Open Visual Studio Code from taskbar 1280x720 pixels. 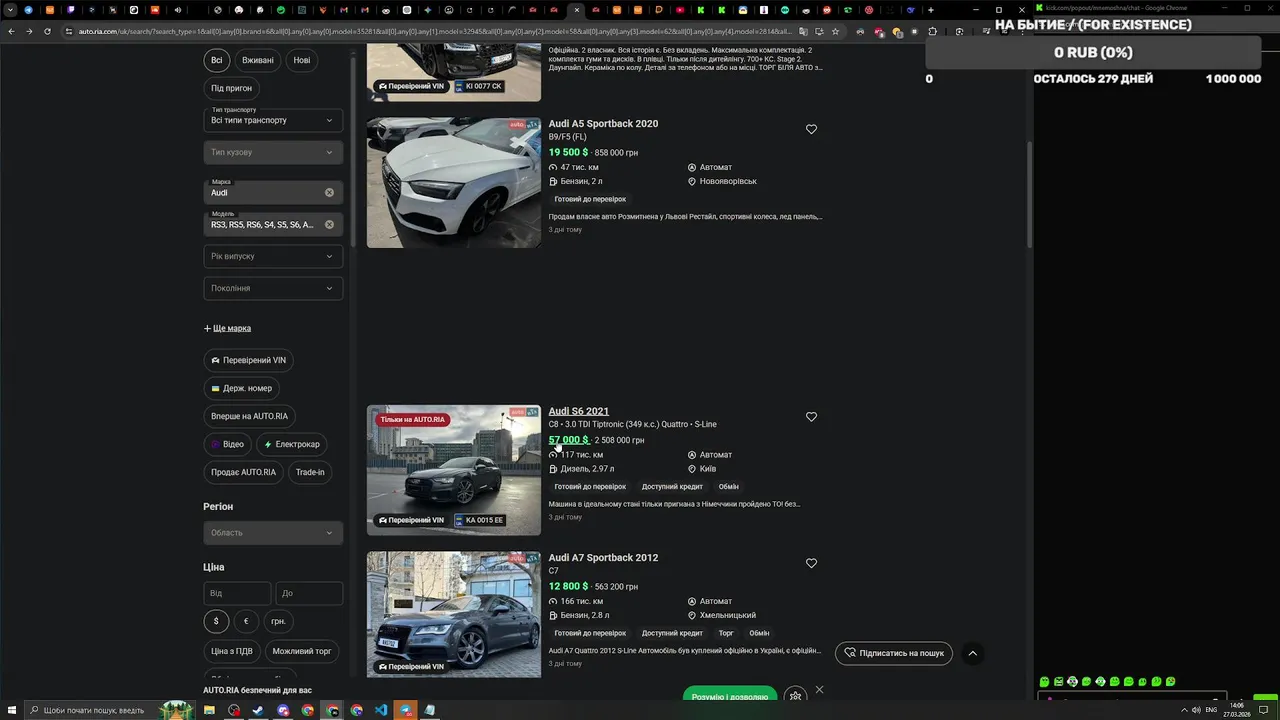(381, 710)
